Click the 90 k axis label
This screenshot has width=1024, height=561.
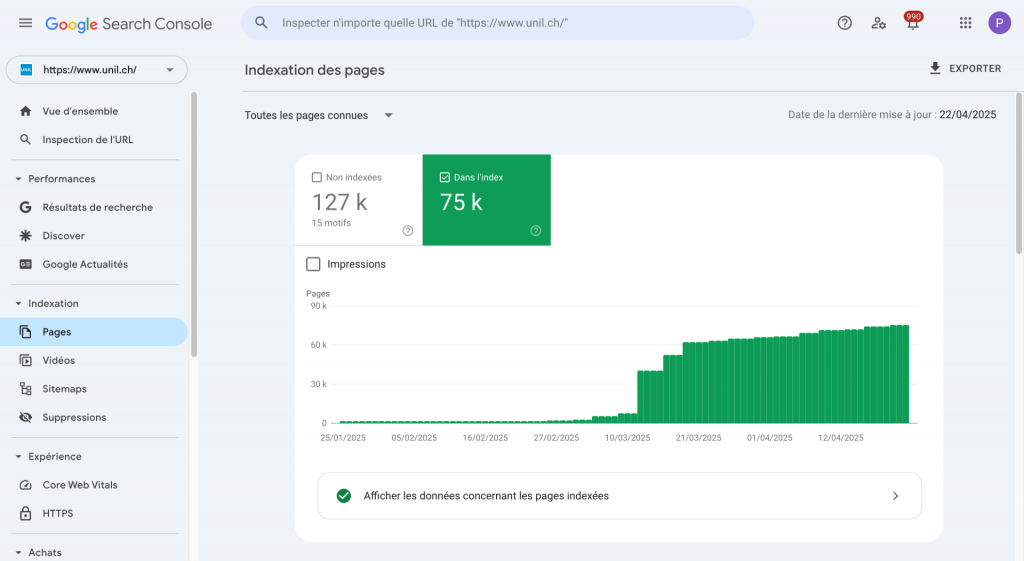pyautogui.click(x=319, y=306)
